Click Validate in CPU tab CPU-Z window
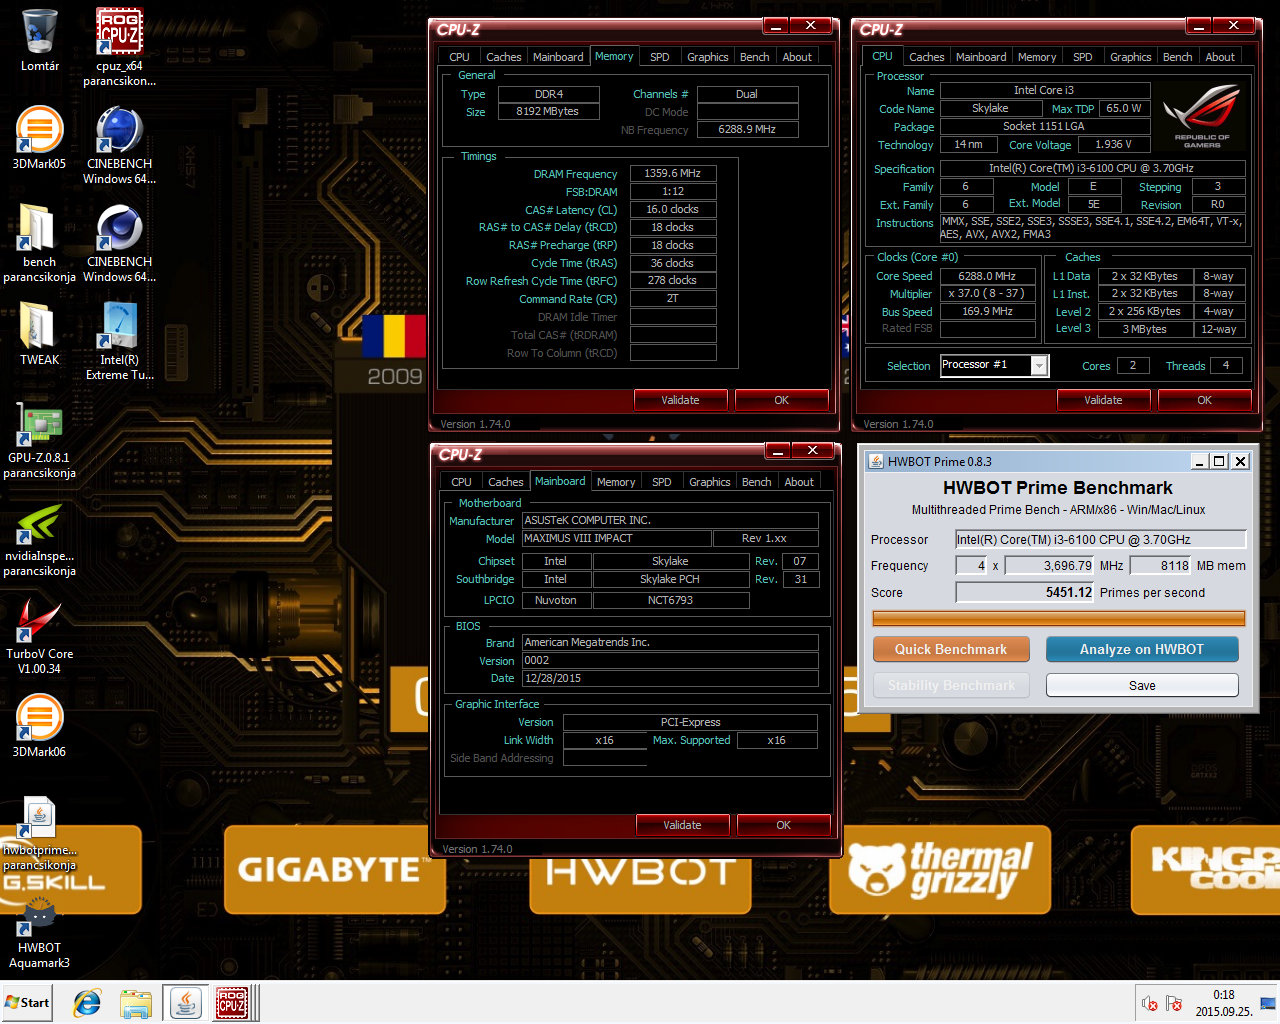This screenshot has height=1024, width=1280. pyautogui.click(x=1103, y=400)
